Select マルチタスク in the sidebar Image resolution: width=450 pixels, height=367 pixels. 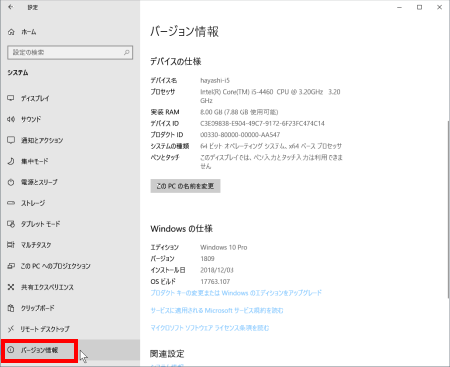point(70,245)
